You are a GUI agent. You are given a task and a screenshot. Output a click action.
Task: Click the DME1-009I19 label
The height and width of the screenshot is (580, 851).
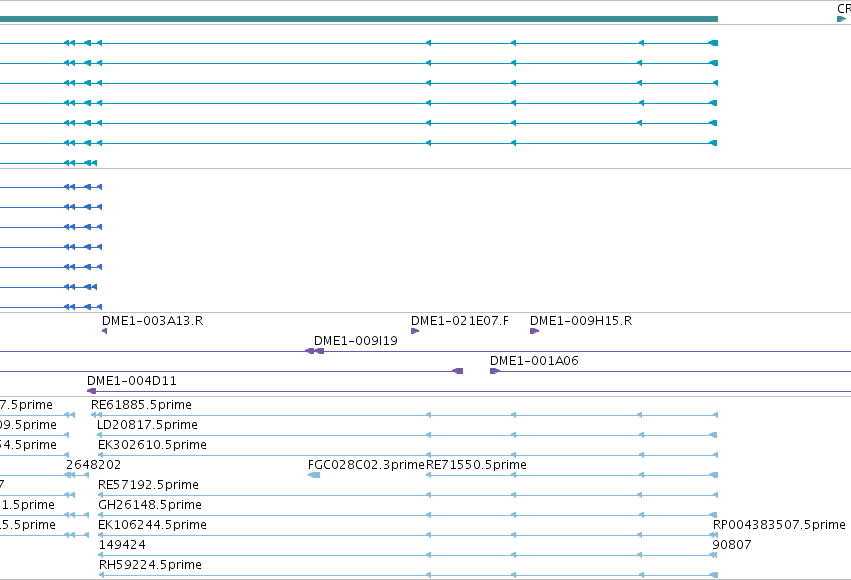355,341
